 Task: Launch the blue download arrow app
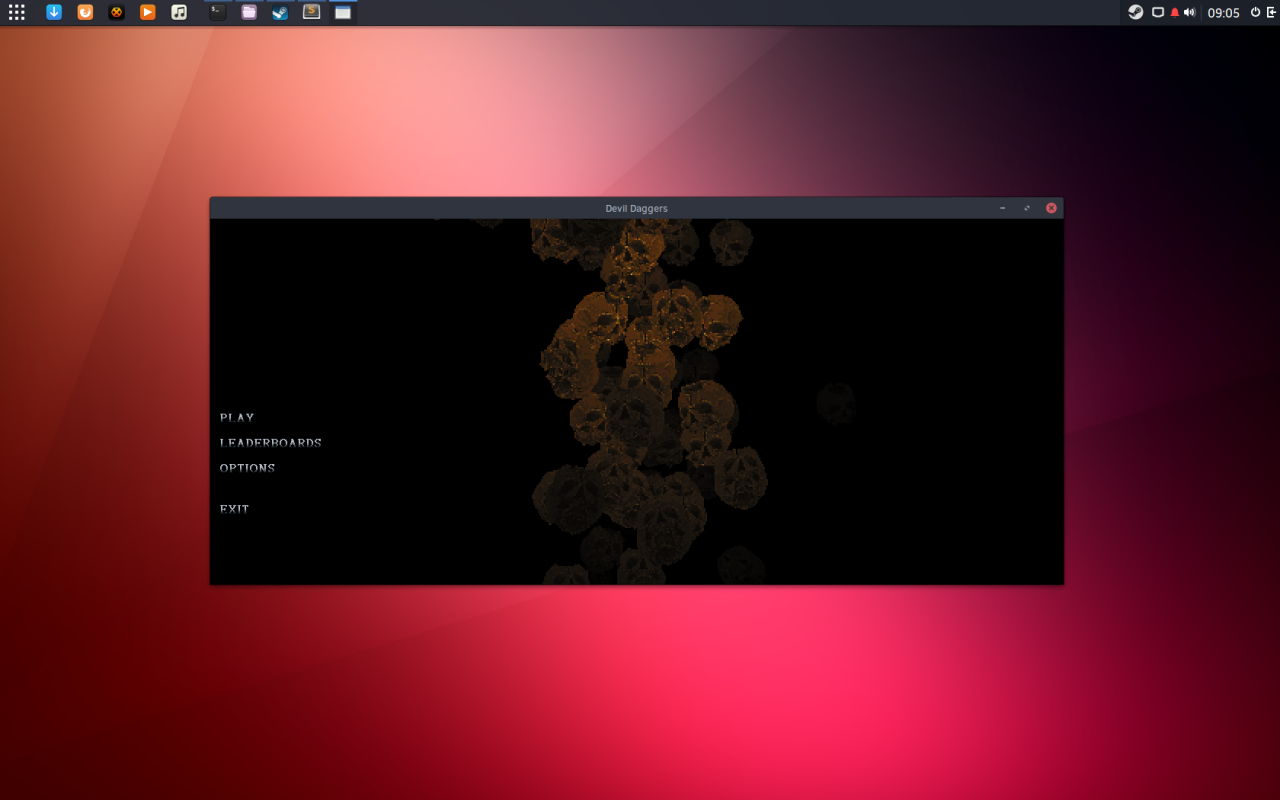click(54, 12)
